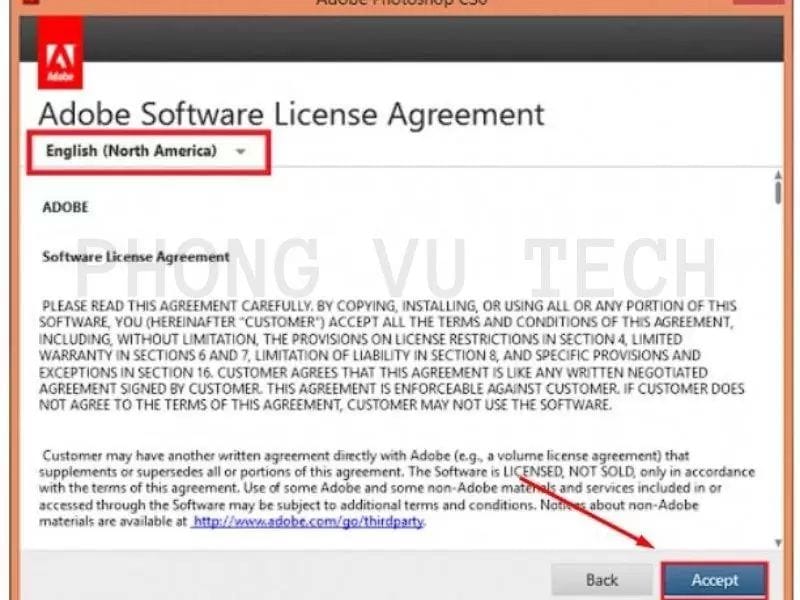
Task: Open the adobe.com/go/thirdparty link
Action: pos(309,521)
